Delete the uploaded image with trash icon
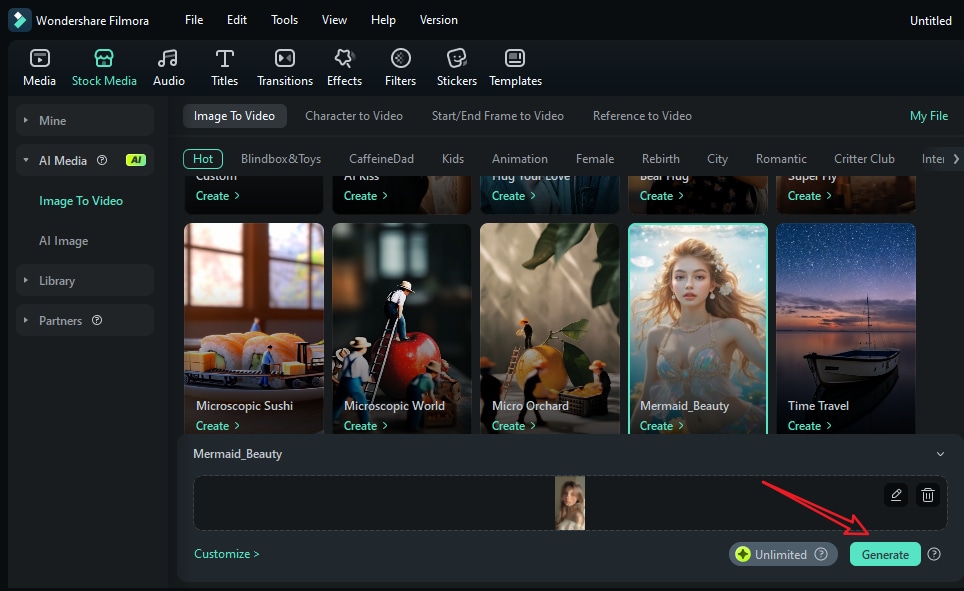This screenshot has width=964, height=591. [x=928, y=494]
